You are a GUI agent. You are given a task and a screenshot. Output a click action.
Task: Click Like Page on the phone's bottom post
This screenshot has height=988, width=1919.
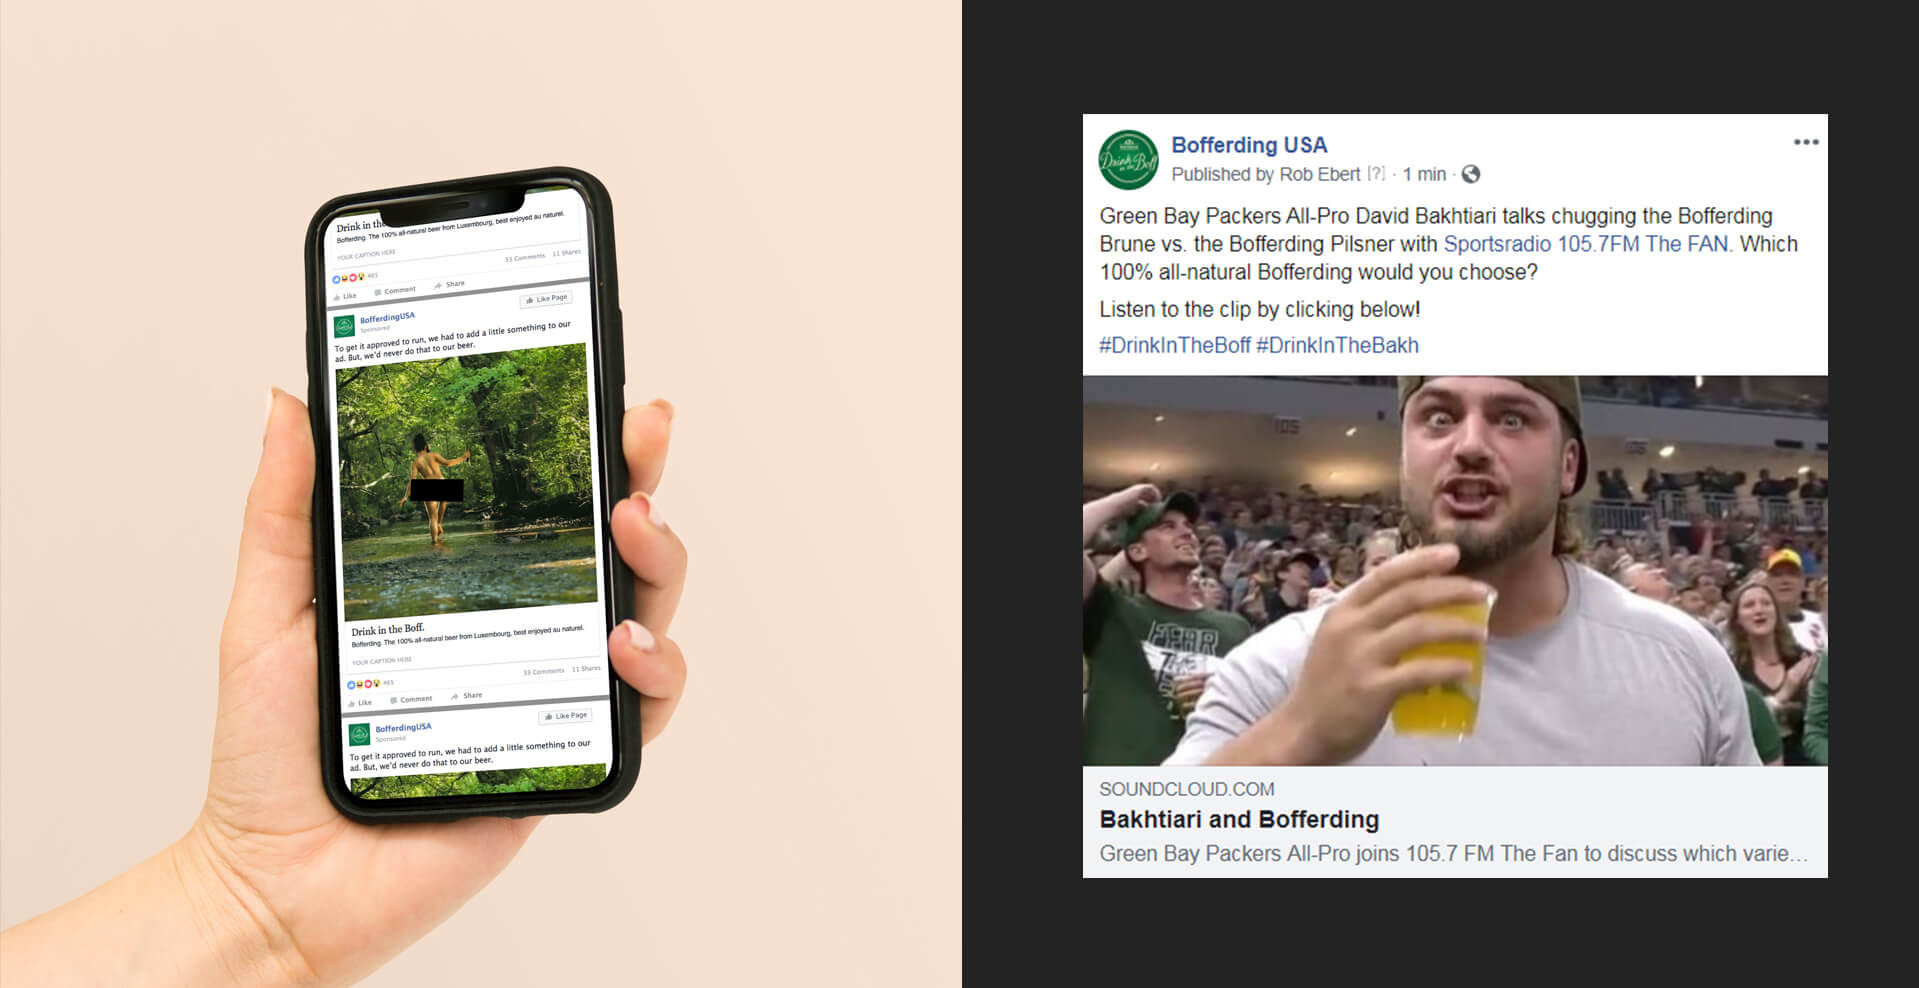[x=565, y=716]
